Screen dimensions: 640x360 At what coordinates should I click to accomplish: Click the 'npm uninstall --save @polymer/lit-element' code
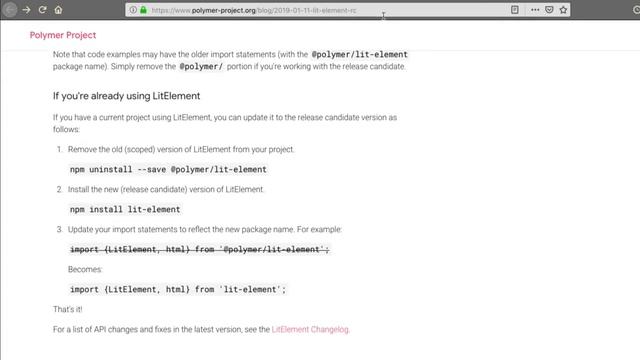[x=168, y=169]
